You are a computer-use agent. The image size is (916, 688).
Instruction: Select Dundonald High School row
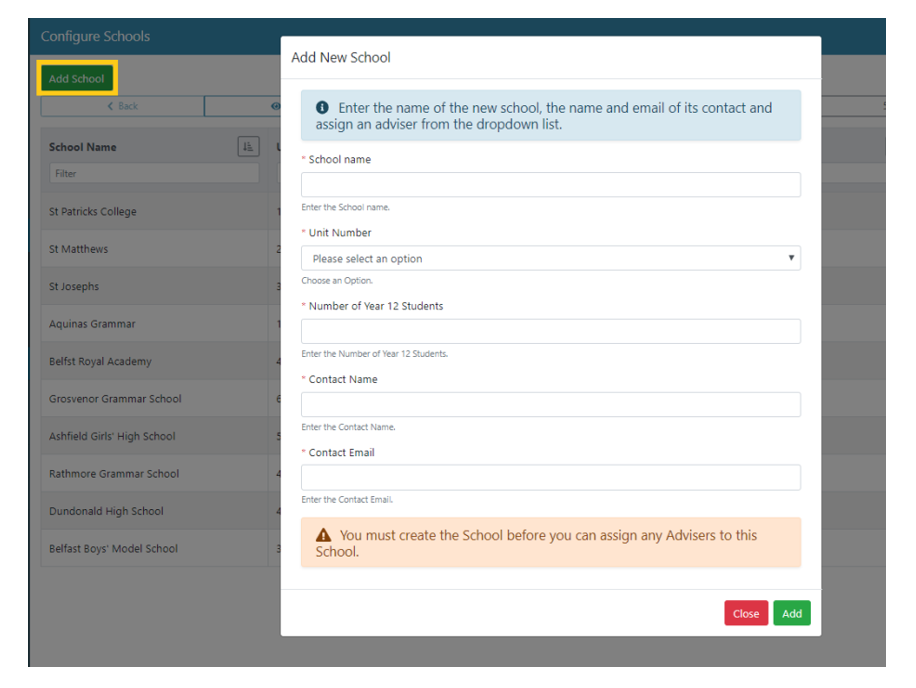coord(161,511)
